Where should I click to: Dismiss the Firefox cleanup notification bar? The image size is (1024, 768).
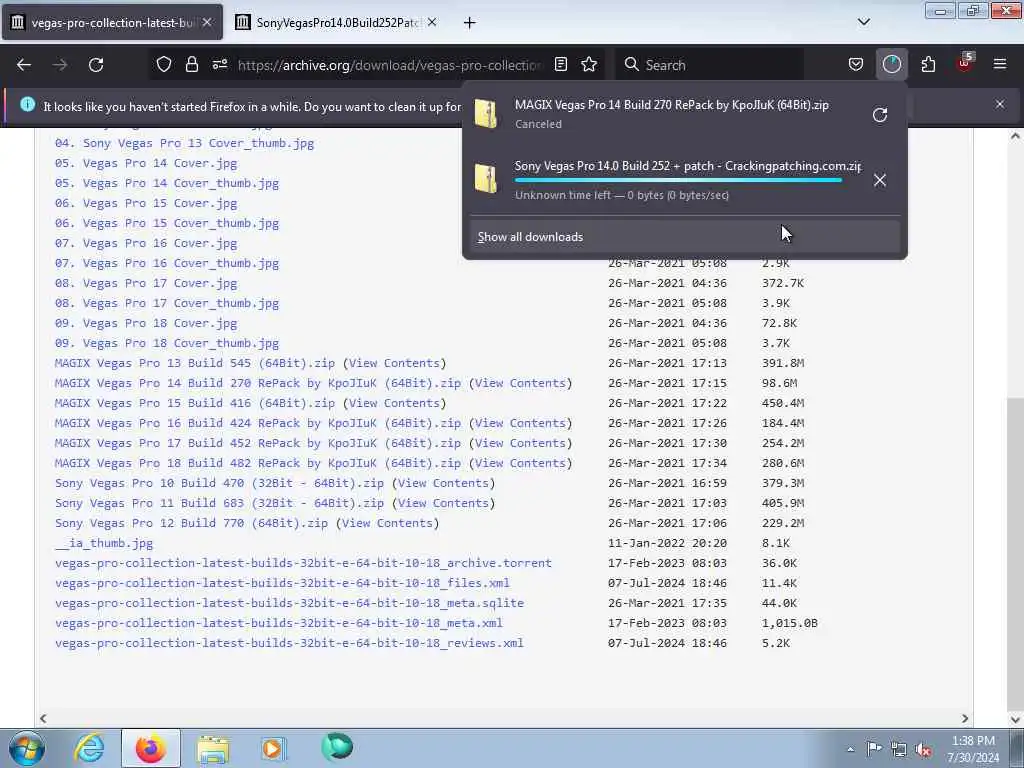coord(1000,104)
